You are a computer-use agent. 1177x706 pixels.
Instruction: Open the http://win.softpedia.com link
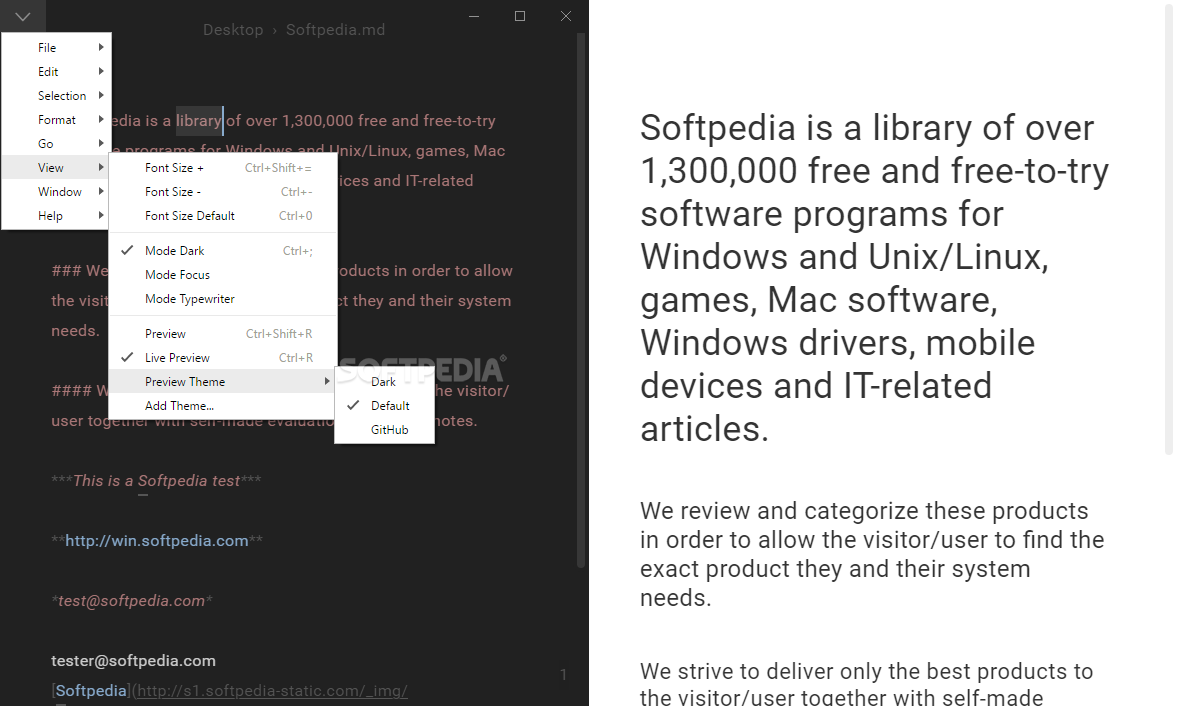[x=156, y=541]
